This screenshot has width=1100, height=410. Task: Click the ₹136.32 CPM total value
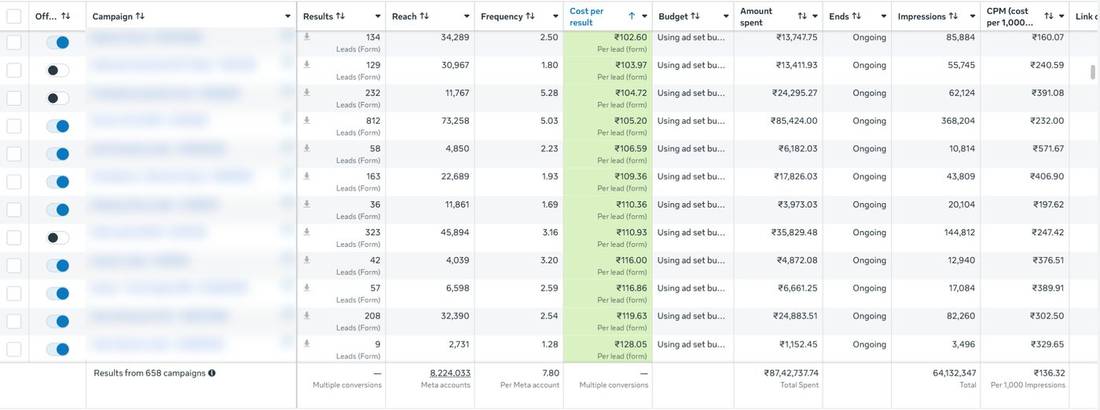click(1049, 373)
